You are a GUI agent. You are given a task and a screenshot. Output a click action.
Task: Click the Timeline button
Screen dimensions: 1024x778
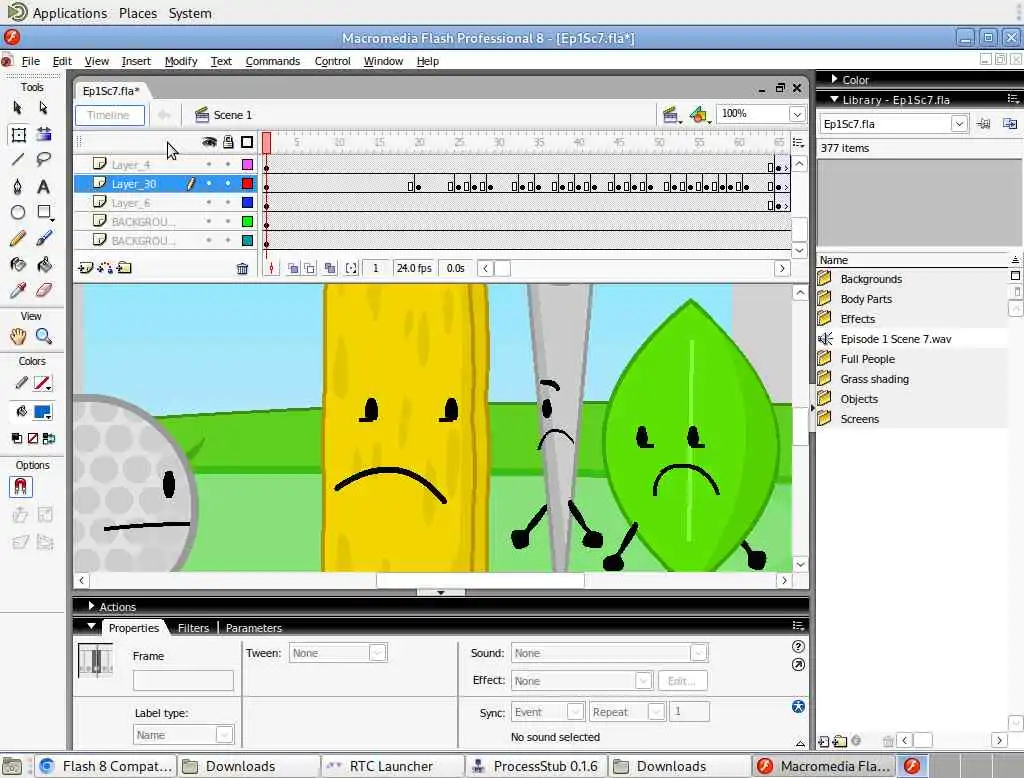point(109,115)
